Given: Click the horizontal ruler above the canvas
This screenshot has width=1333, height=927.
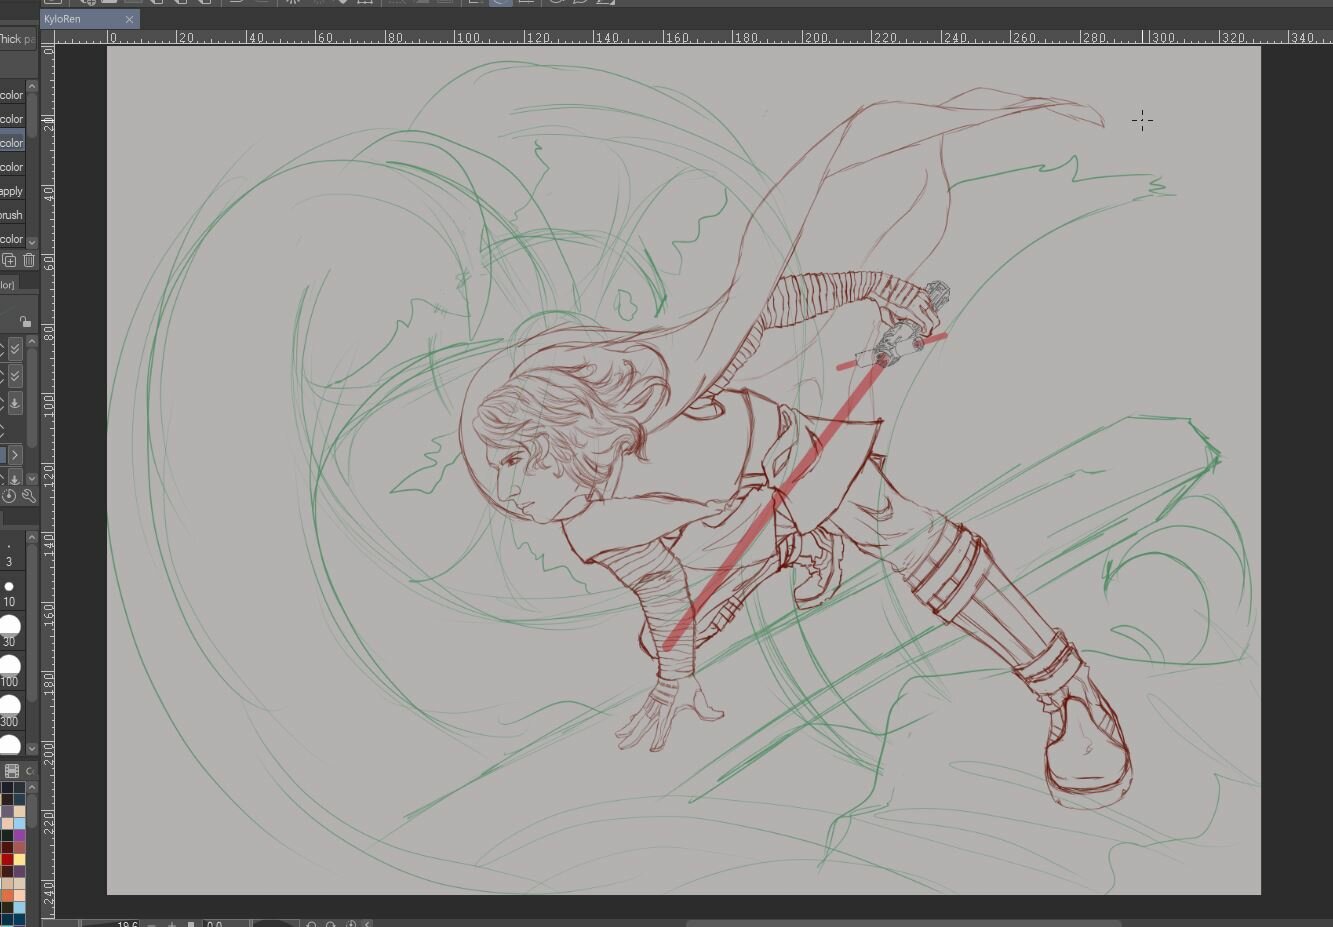Looking at the screenshot, I should pyautogui.click(x=693, y=37).
